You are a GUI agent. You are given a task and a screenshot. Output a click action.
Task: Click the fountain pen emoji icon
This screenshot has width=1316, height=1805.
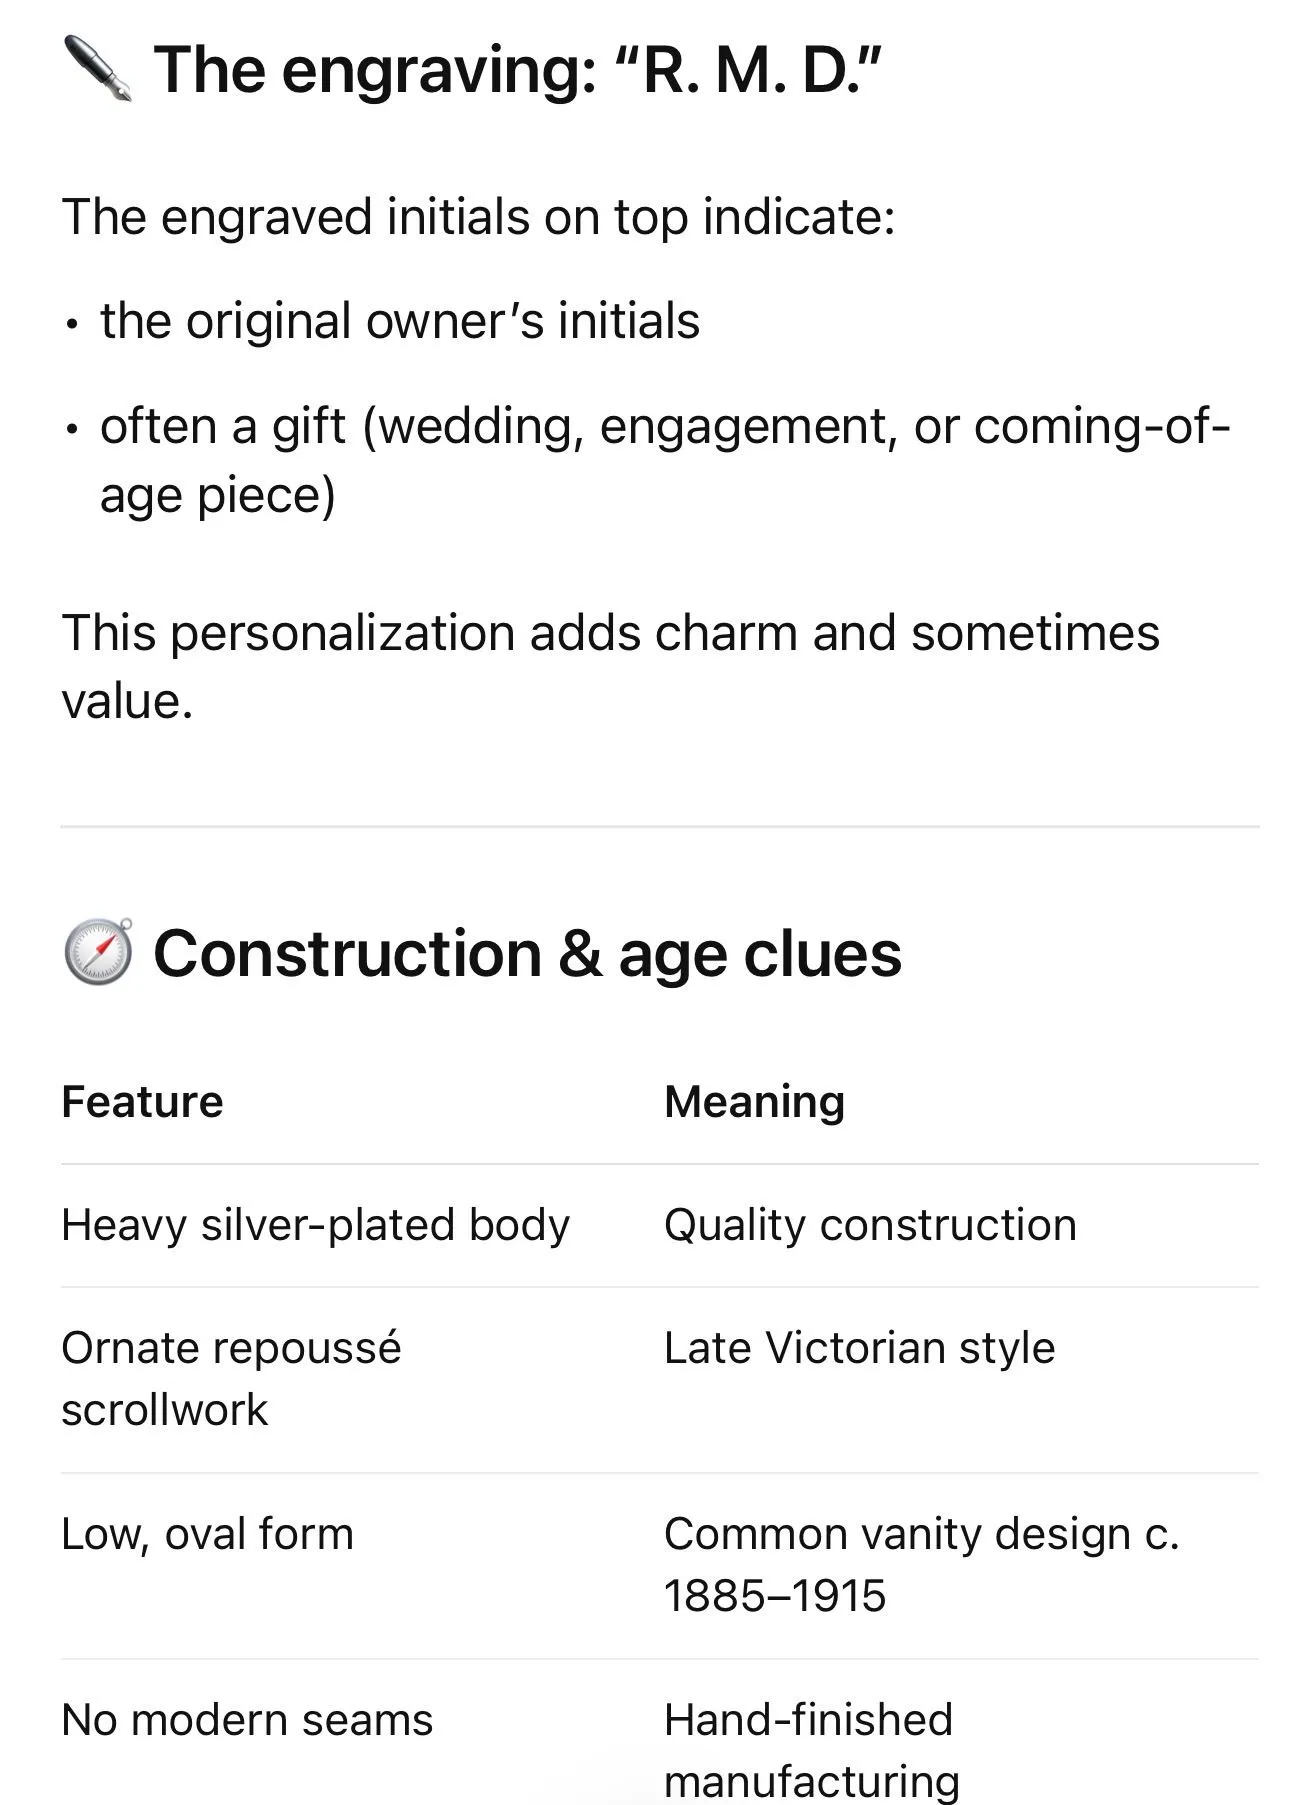97,69
